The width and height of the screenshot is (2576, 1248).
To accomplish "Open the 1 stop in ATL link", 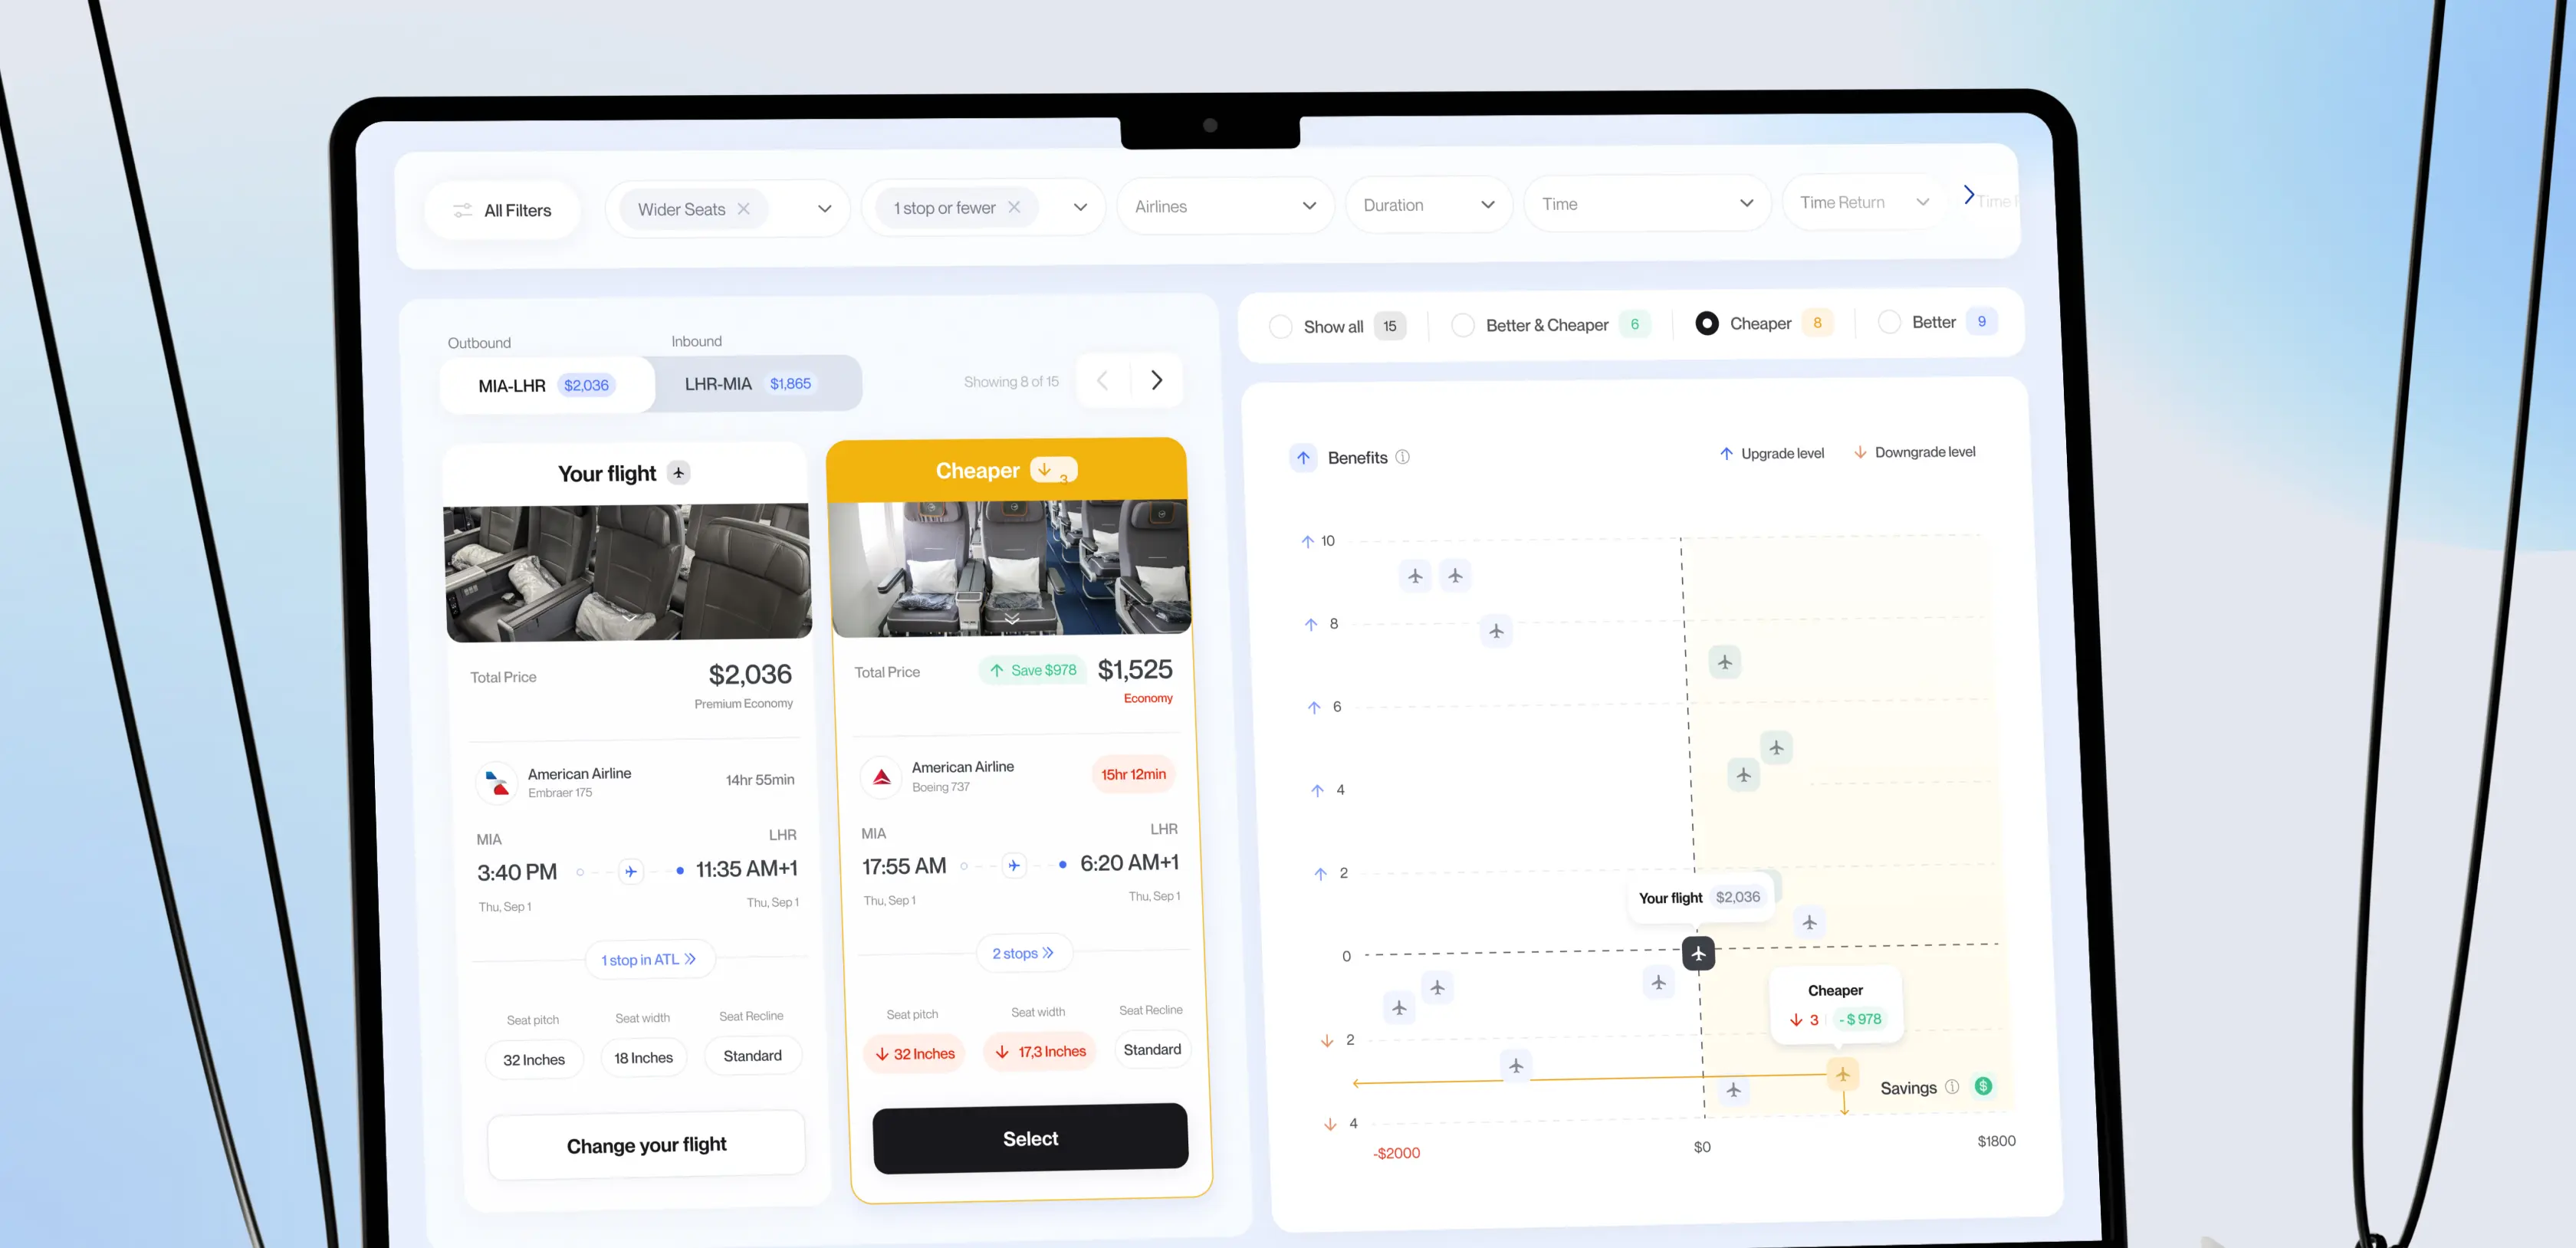I will pos(648,959).
